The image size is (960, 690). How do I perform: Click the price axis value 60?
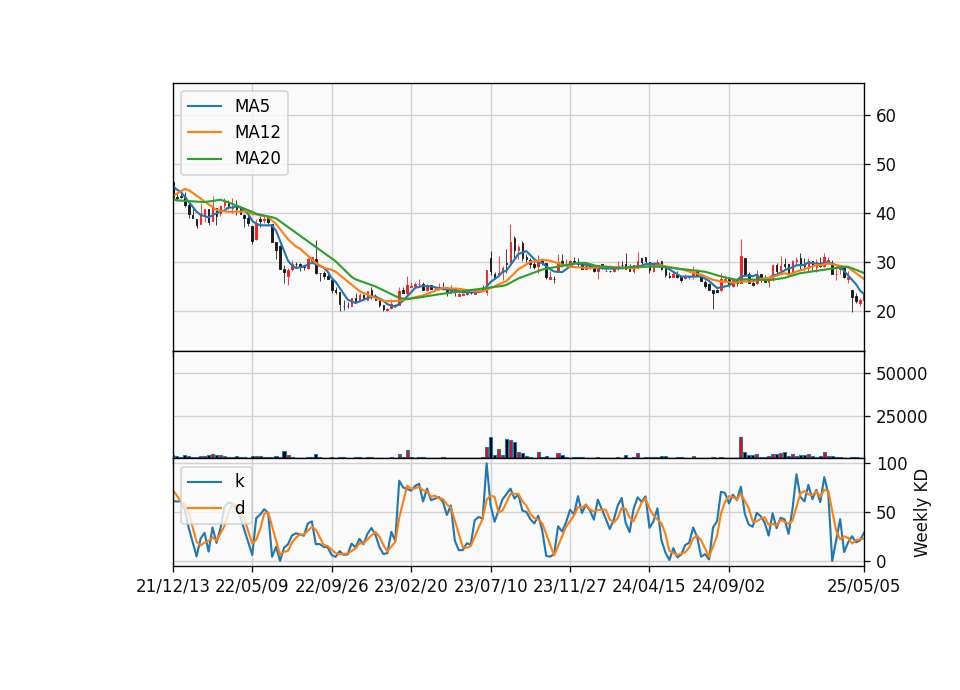click(x=886, y=116)
